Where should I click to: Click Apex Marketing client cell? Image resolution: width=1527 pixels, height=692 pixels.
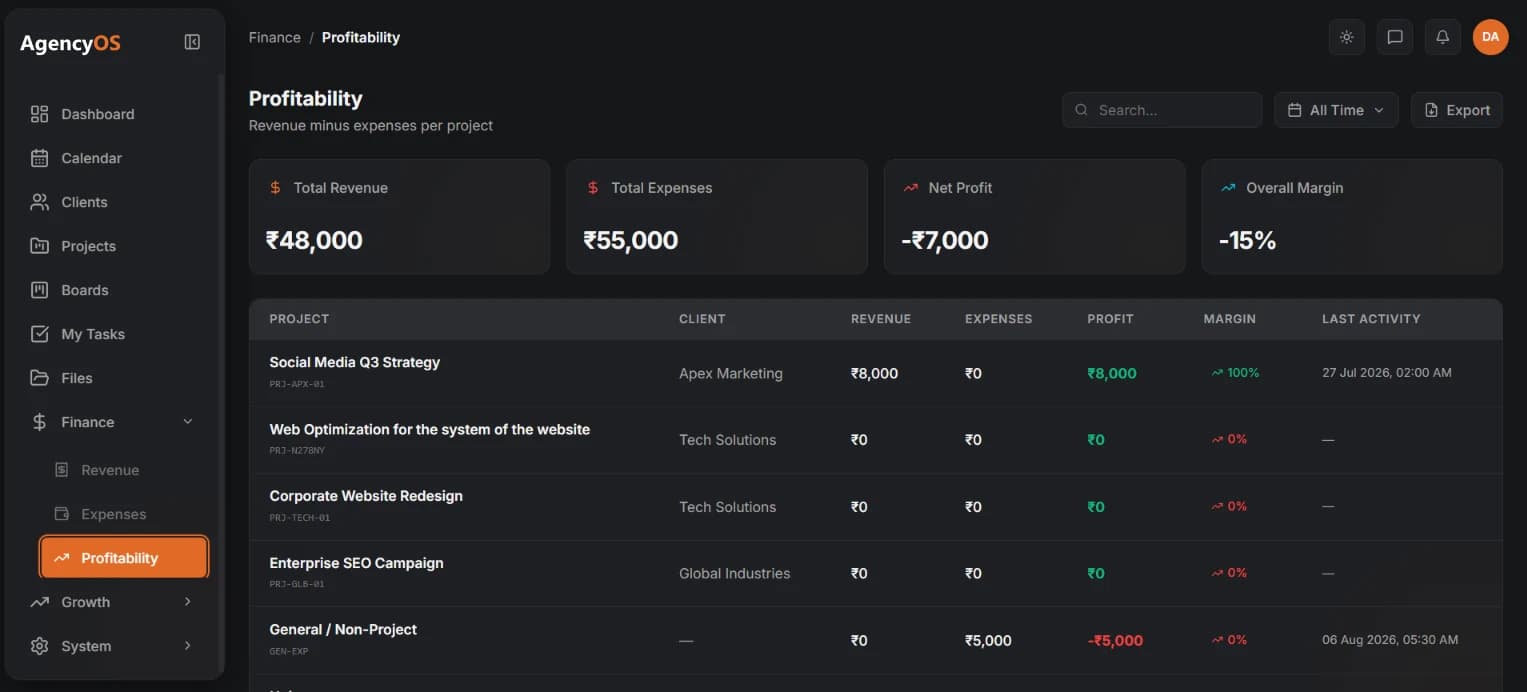(731, 373)
